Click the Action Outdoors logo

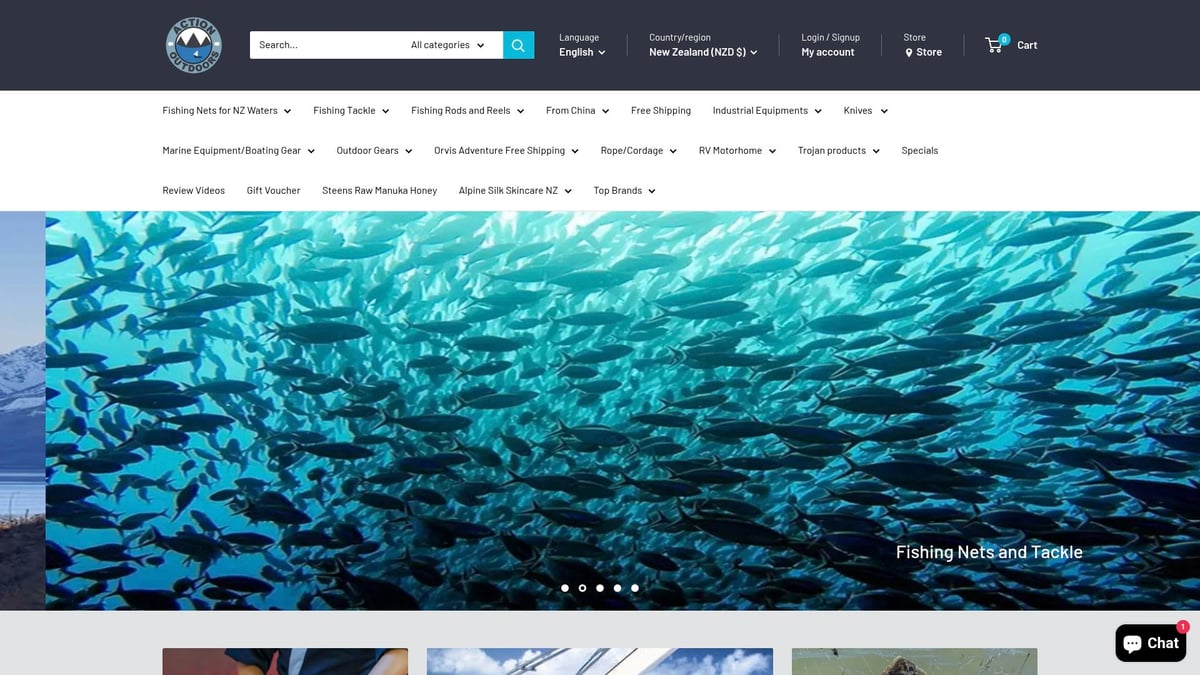(193, 45)
